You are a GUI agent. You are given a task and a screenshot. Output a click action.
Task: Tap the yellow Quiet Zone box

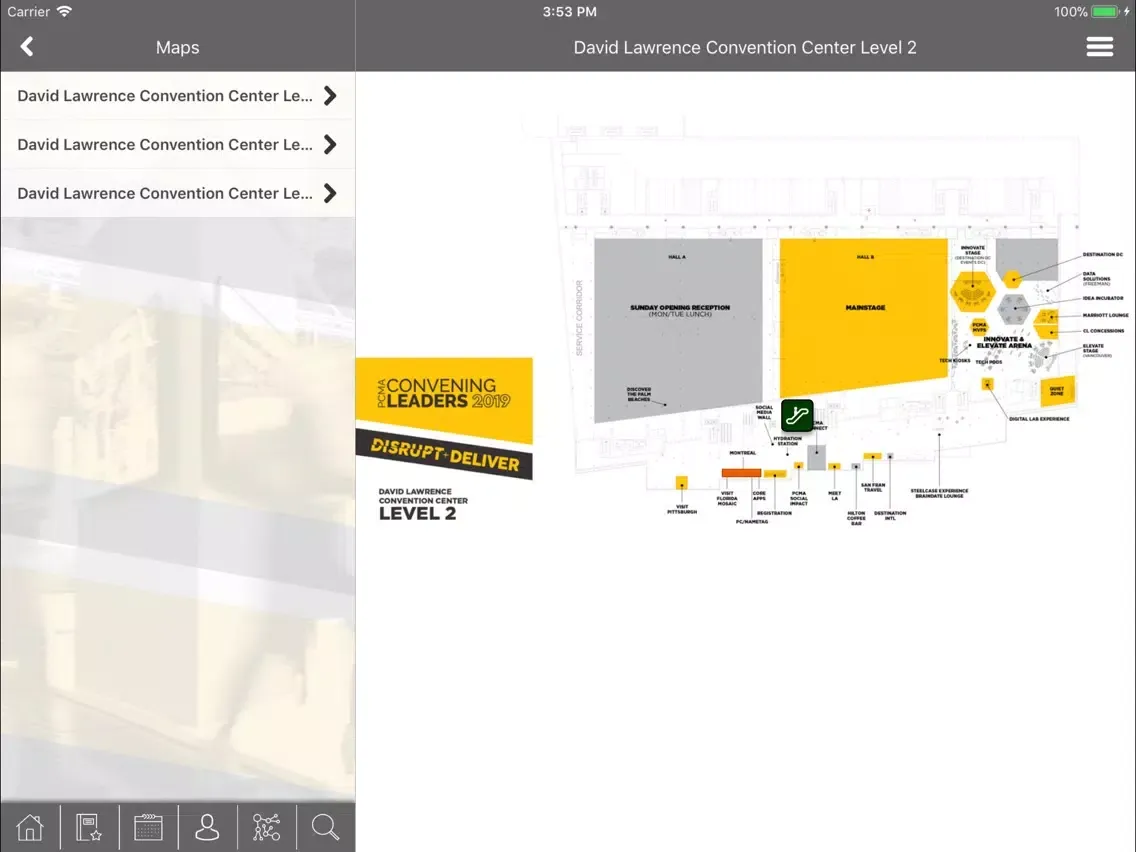coord(1057,391)
